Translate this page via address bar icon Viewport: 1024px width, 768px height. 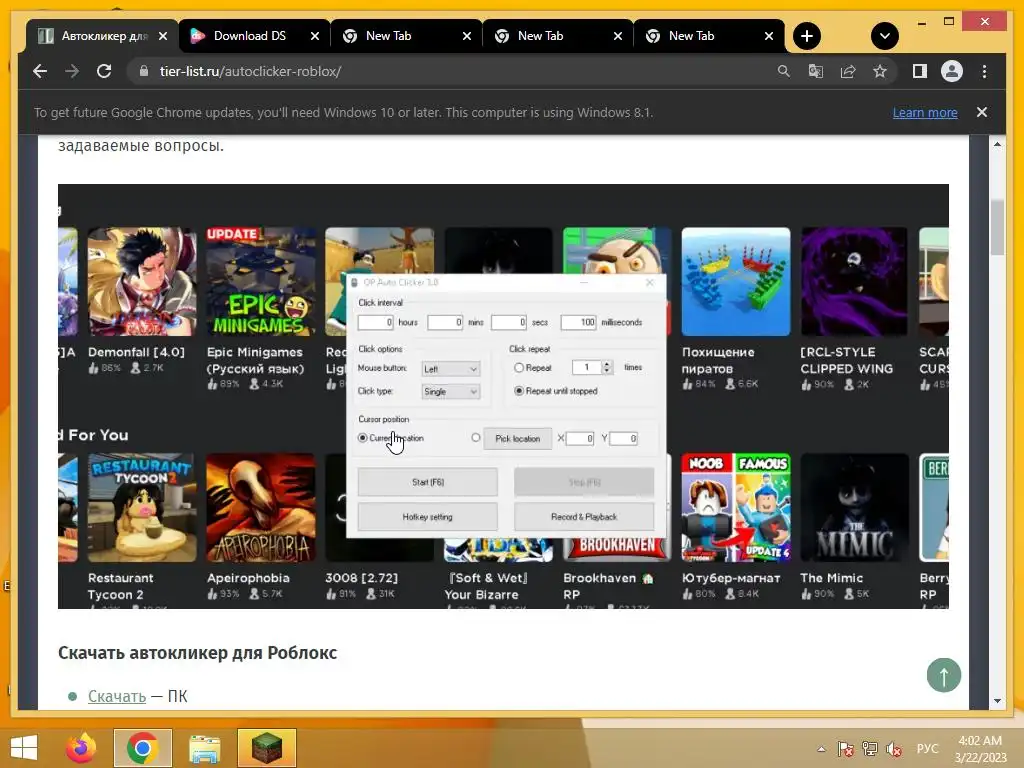click(816, 71)
